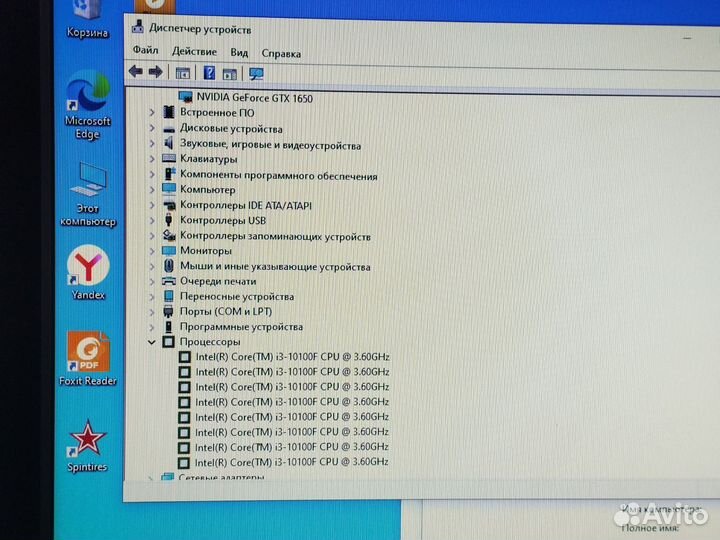This screenshot has width=720, height=540.
Task: Click the Мониторы display icon
Action: click(169, 251)
